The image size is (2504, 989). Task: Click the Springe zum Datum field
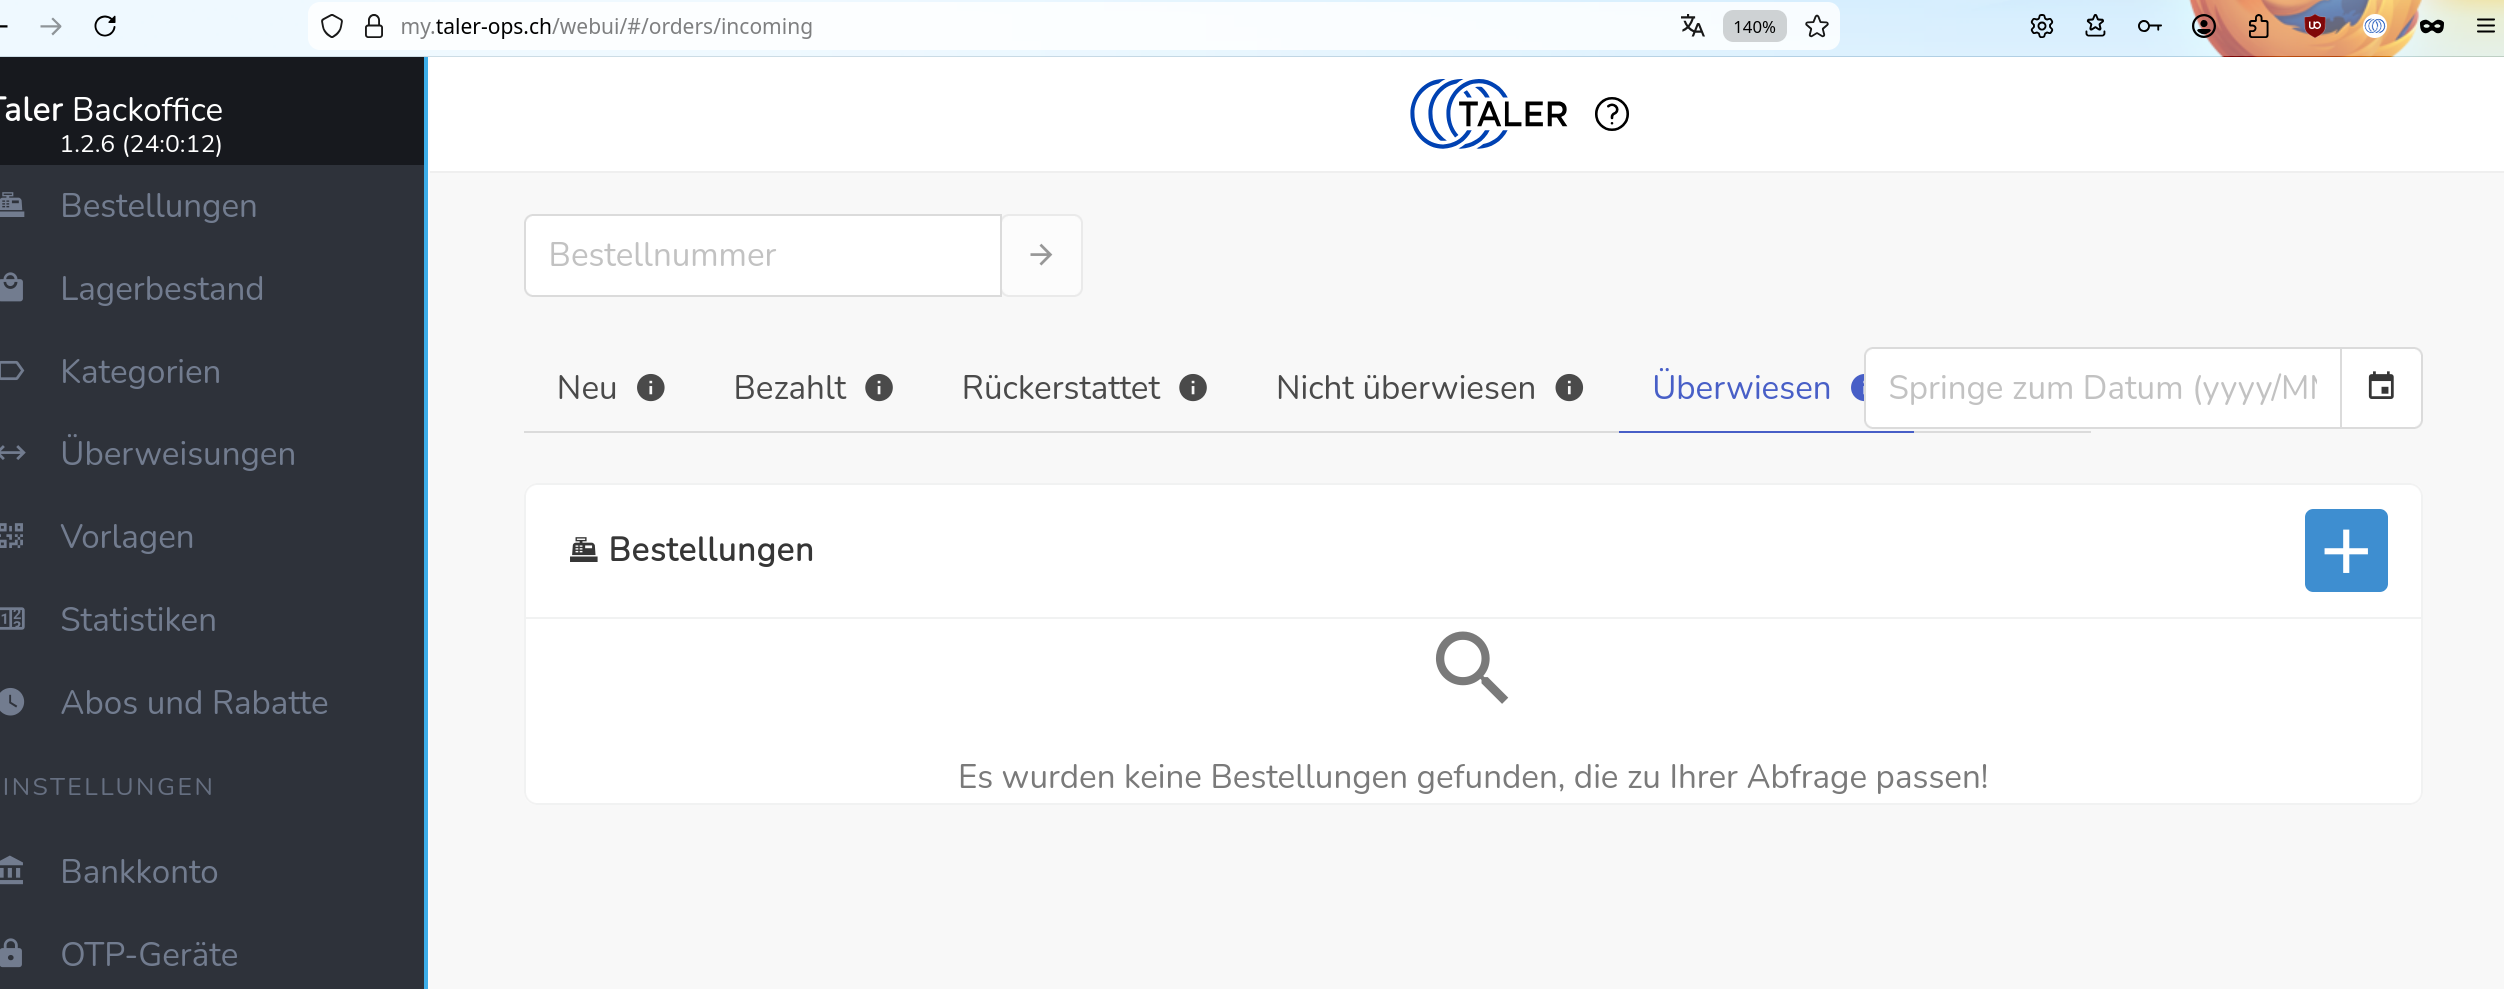point(2101,388)
